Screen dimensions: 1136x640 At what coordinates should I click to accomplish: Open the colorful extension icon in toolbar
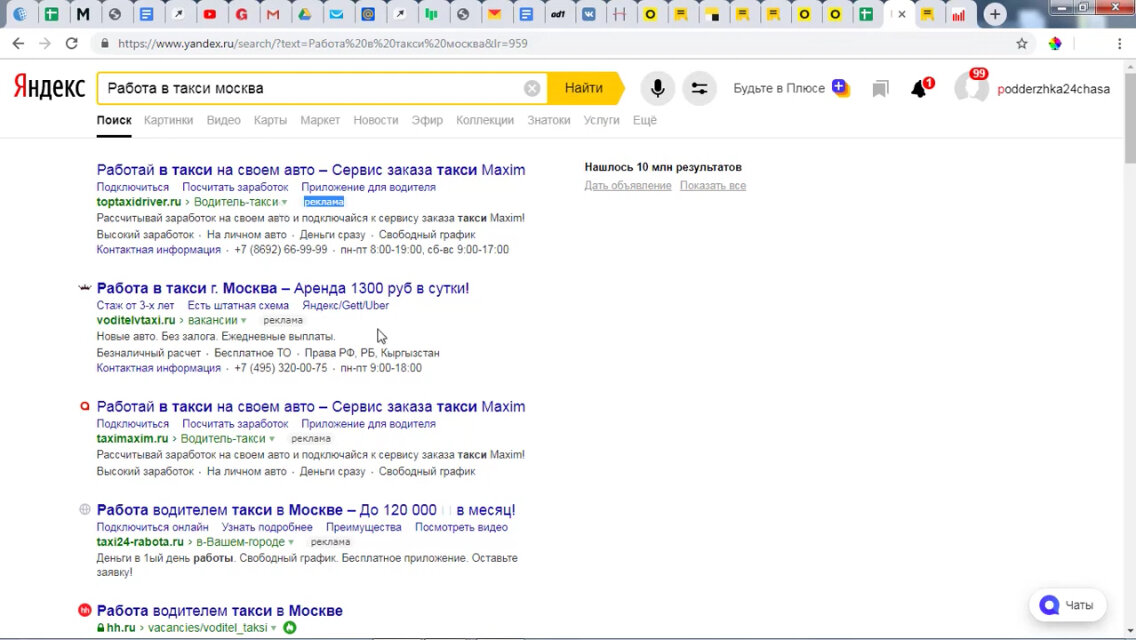[x=1055, y=43]
